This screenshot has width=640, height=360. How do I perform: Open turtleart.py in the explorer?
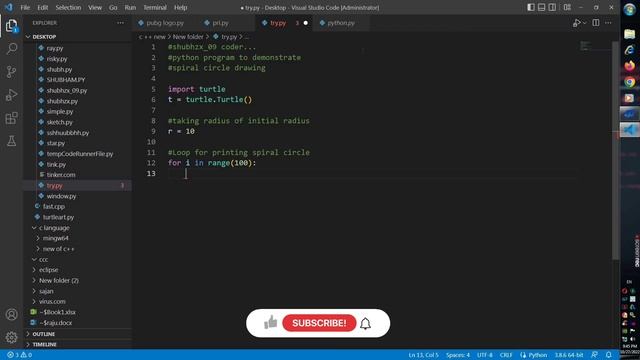pyautogui.click(x=58, y=217)
